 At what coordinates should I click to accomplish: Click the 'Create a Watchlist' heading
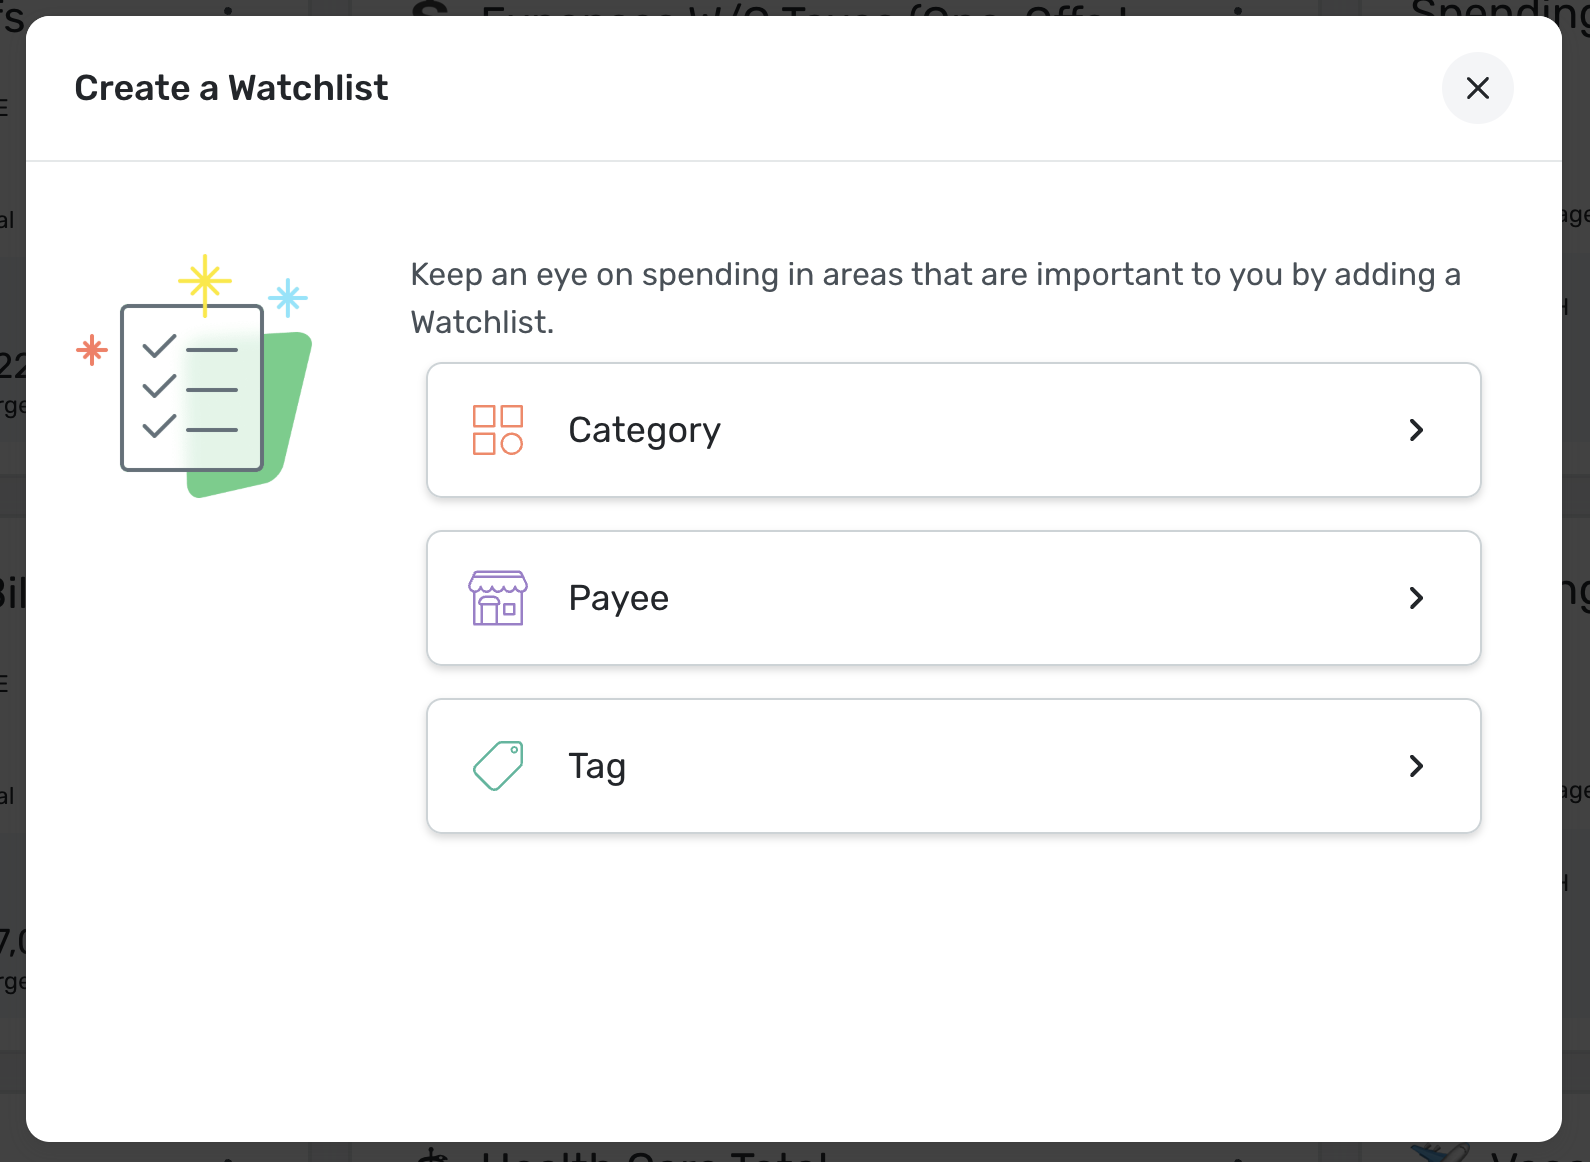coord(231,88)
